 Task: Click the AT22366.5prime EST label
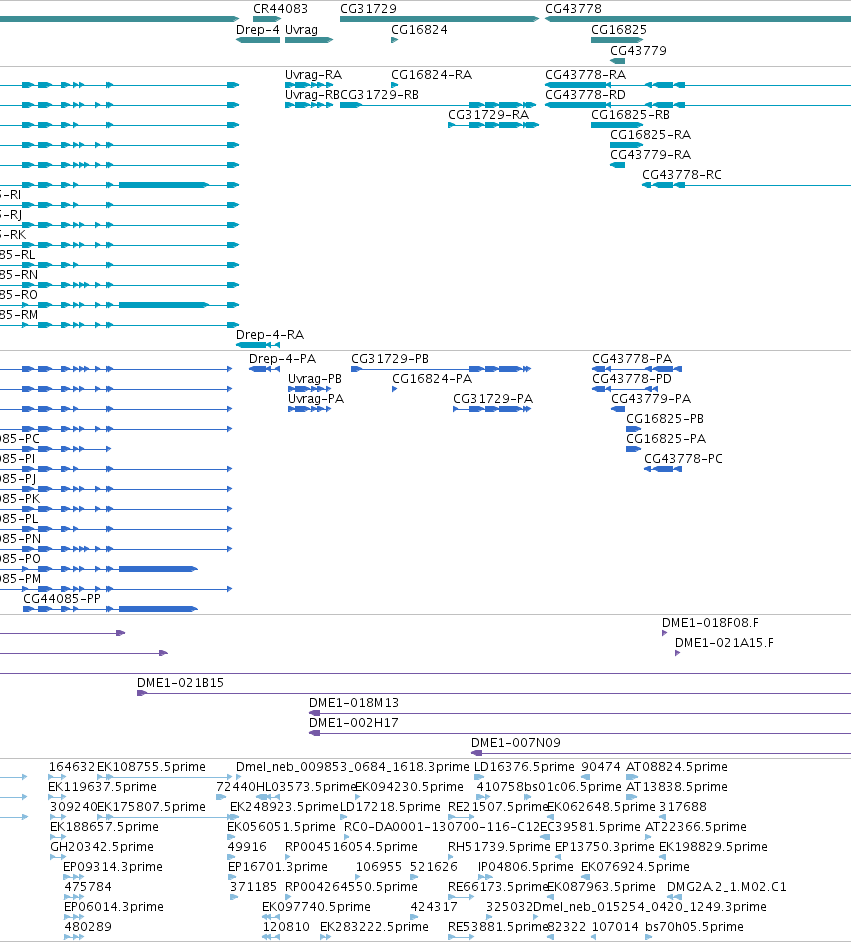695,827
